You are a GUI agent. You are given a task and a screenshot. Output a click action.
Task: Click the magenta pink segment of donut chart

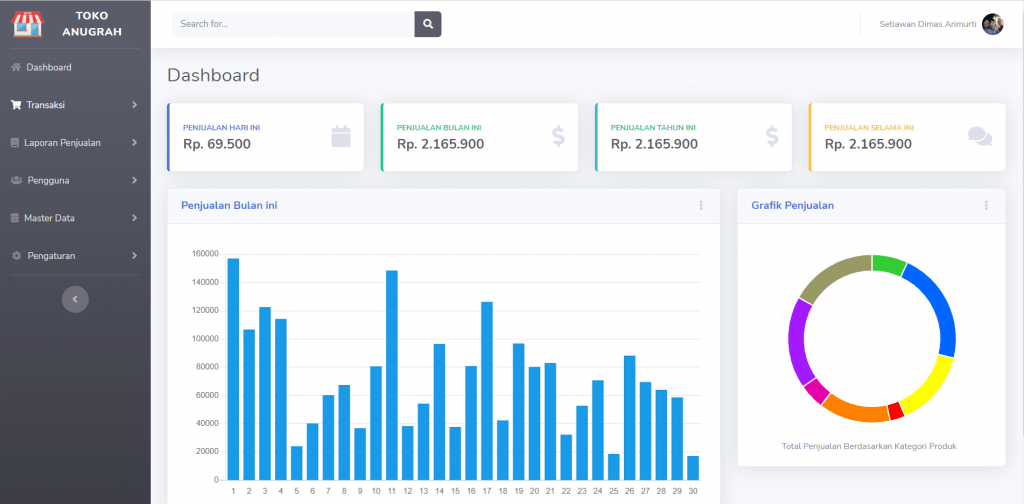coord(816,390)
